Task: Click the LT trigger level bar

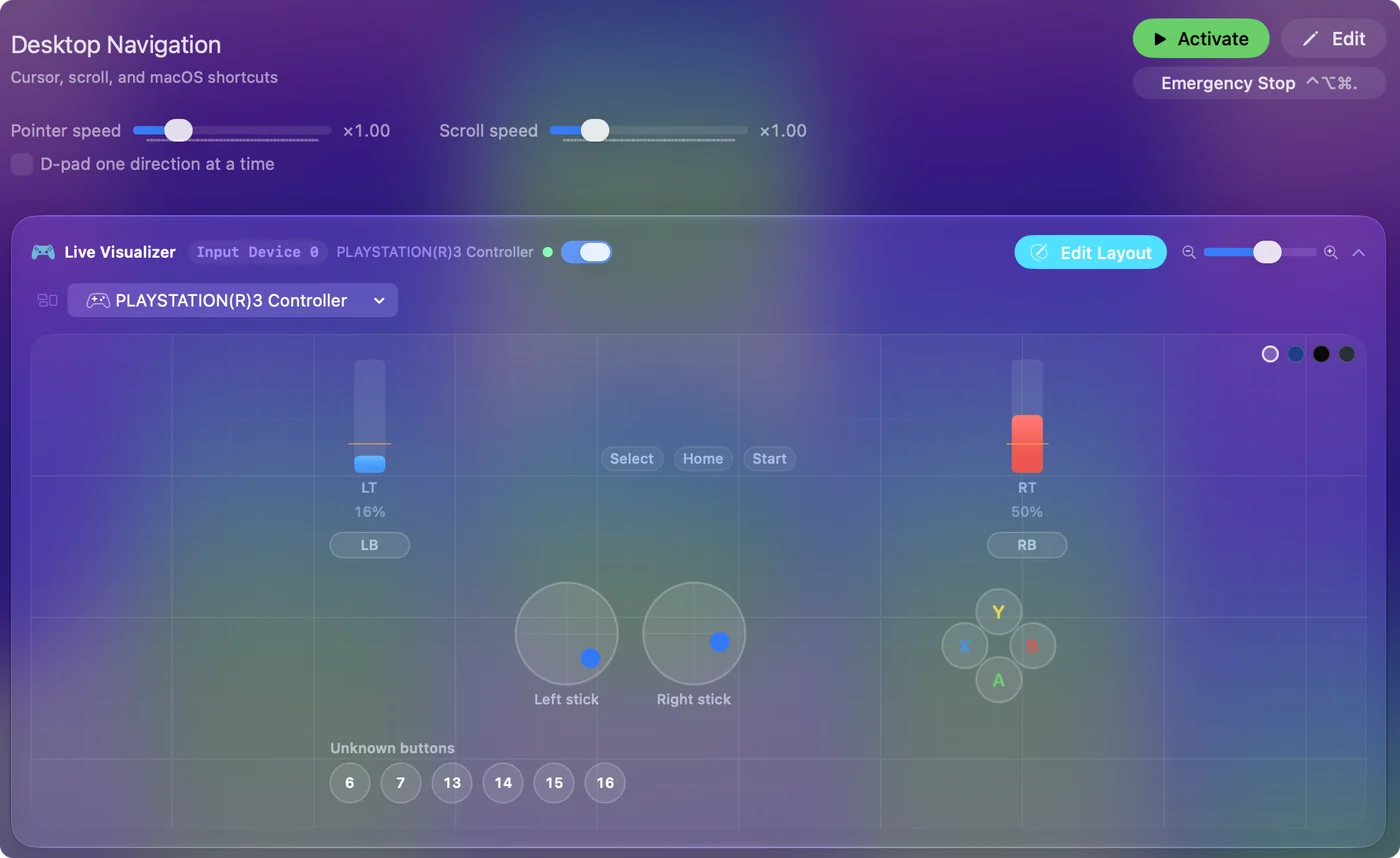Action: coord(370,416)
